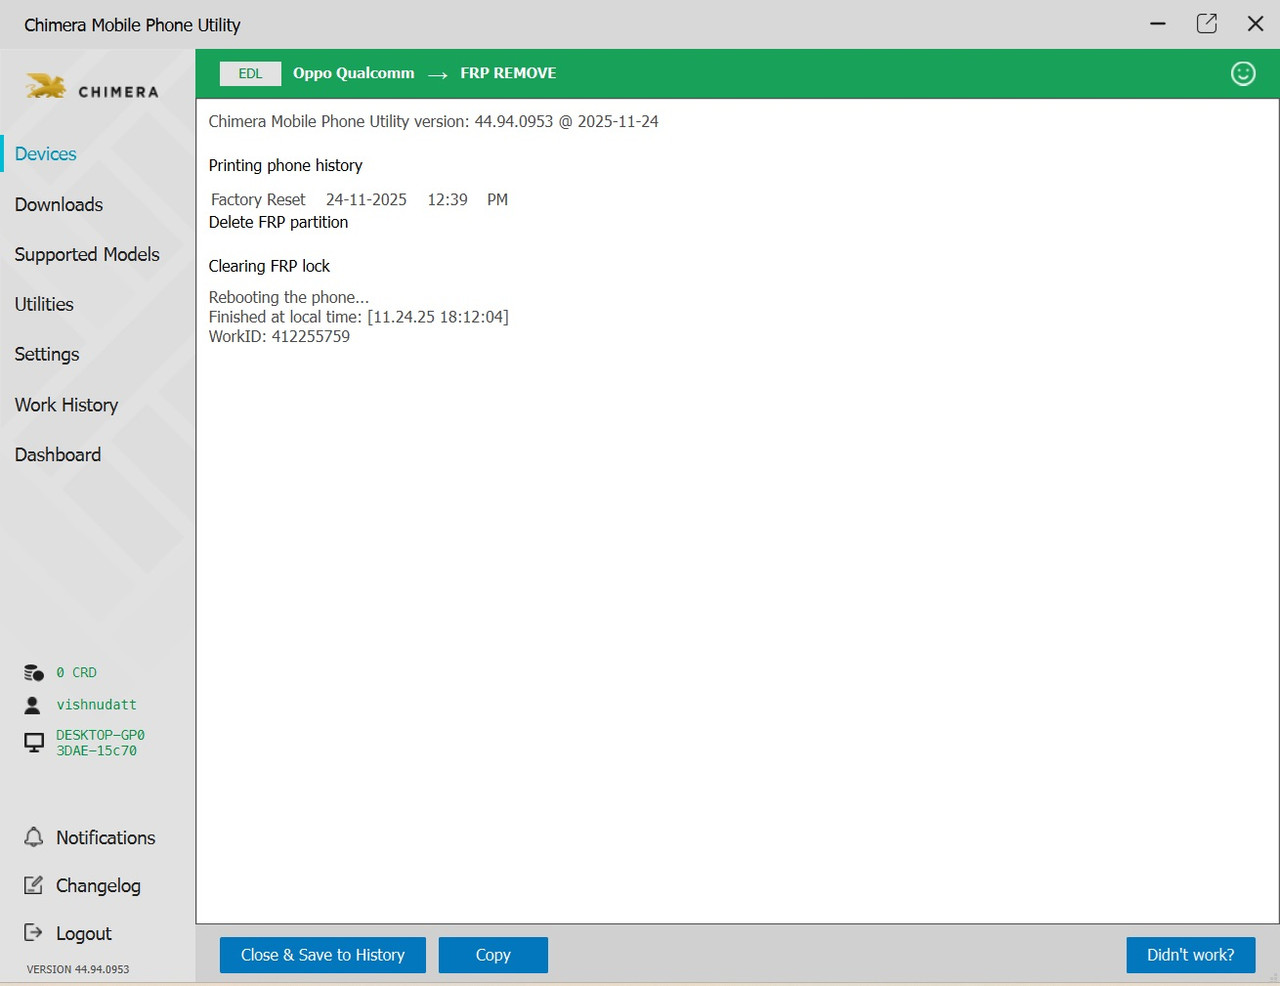The height and width of the screenshot is (986, 1280).
Task: Click the computer monitor icon
Action: (34, 743)
